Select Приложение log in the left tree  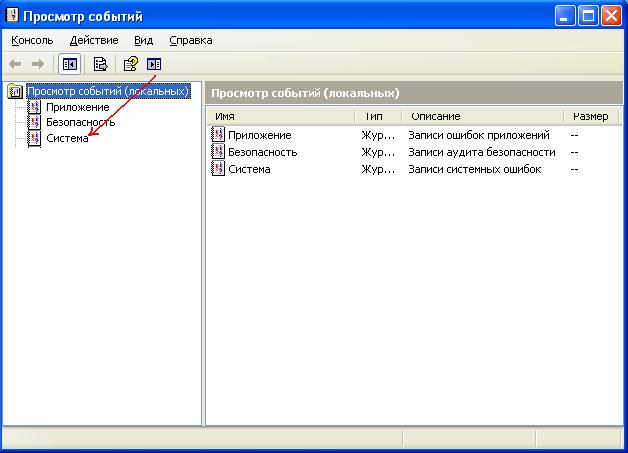pyautogui.click(x=77, y=107)
